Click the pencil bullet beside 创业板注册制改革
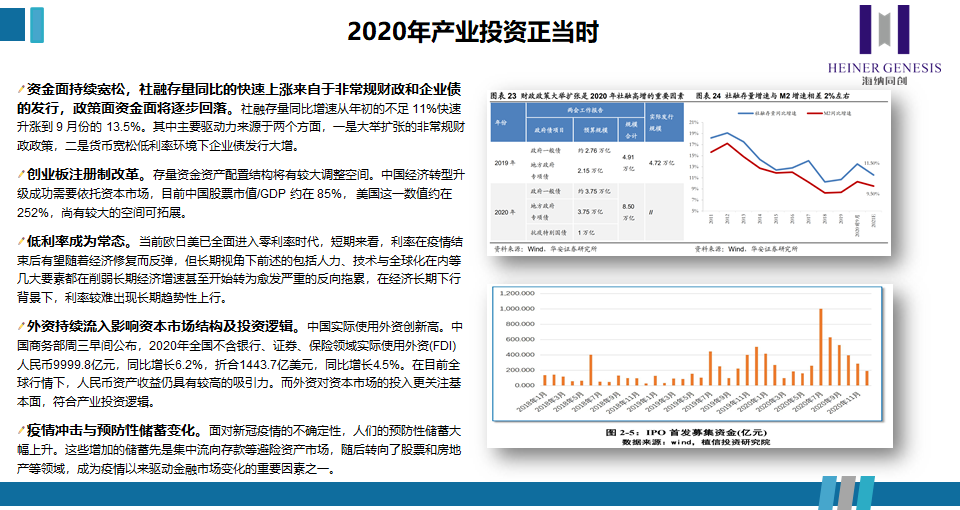Viewport: 960px width, 510px height. click(x=21, y=174)
